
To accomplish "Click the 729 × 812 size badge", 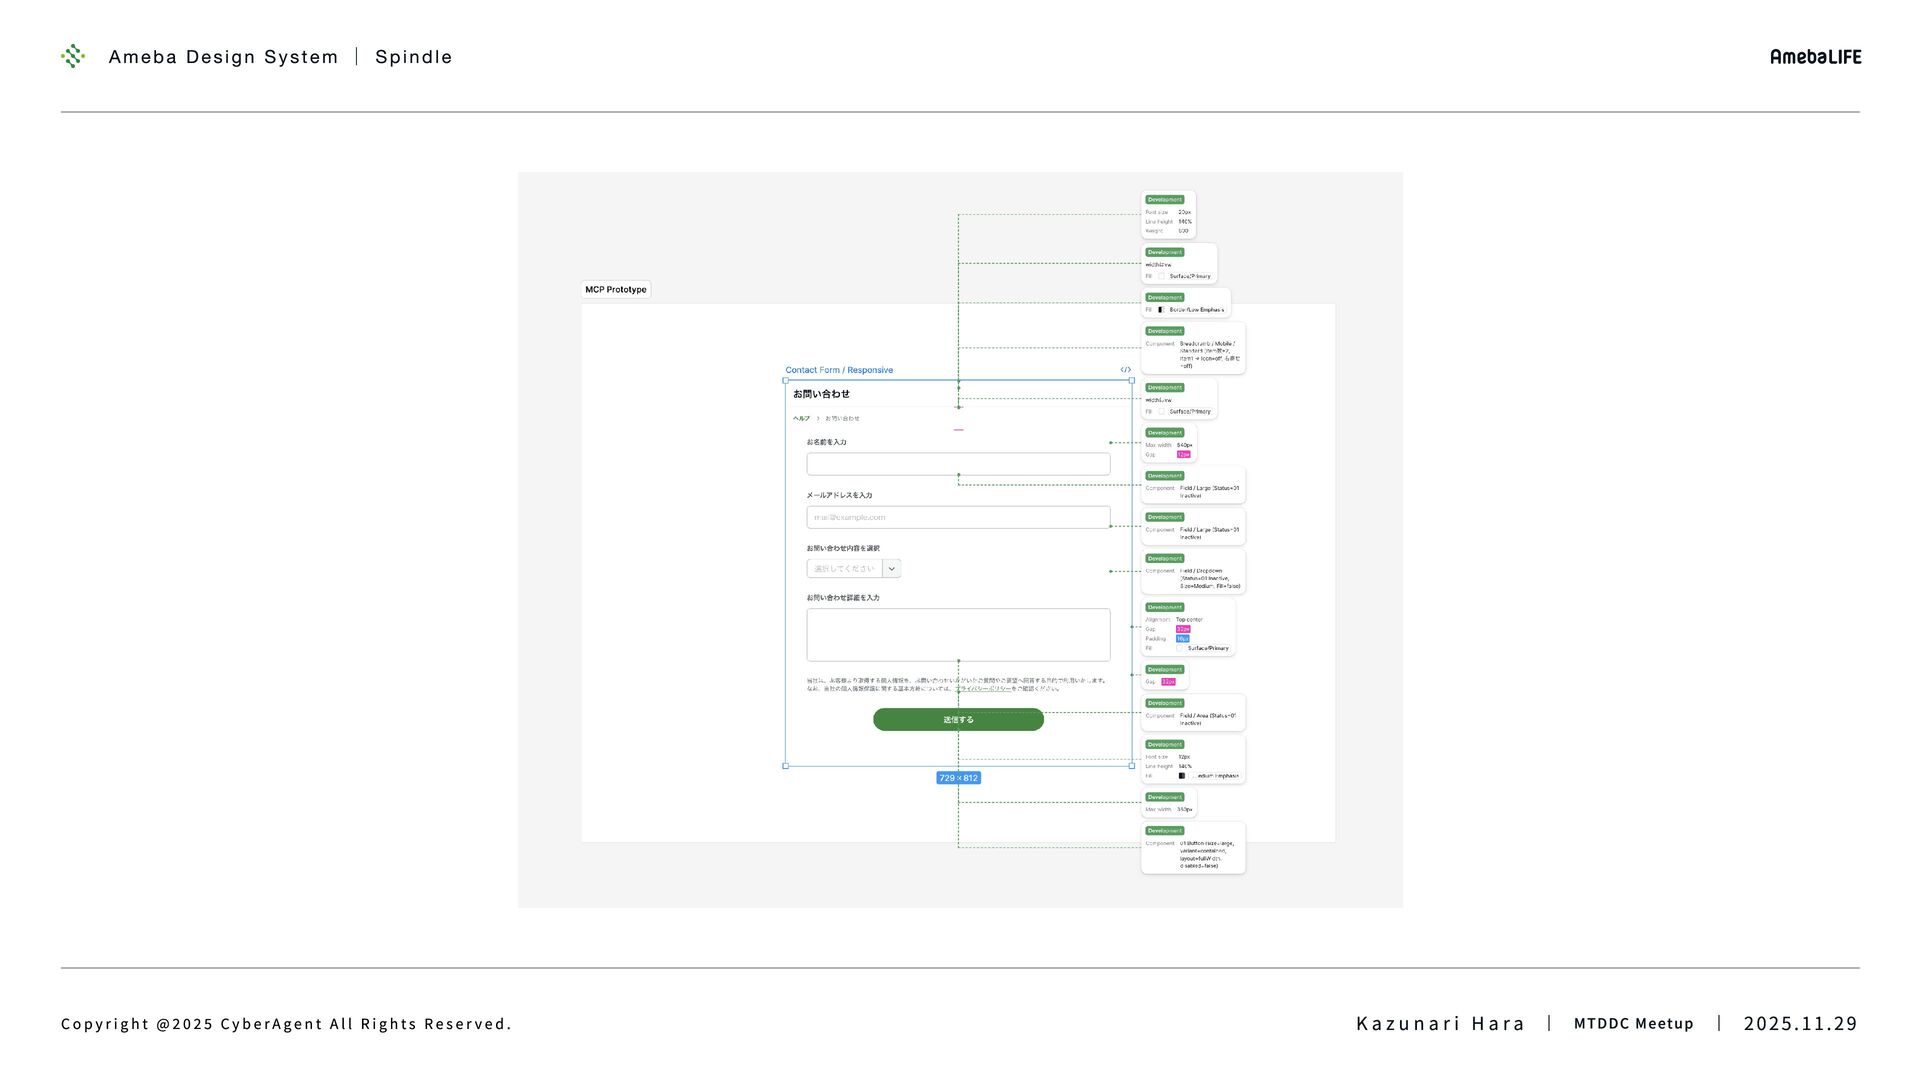I will [958, 778].
